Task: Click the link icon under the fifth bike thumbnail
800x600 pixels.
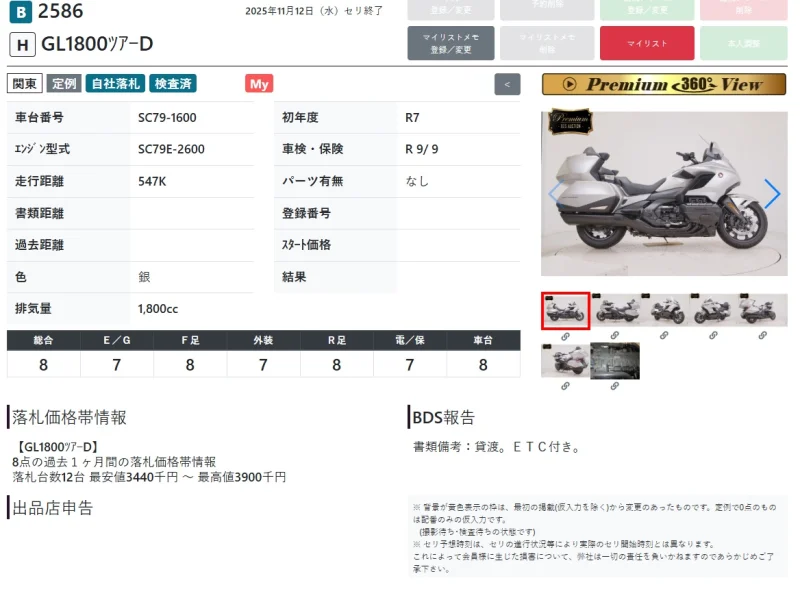Action: coord(762,335)
